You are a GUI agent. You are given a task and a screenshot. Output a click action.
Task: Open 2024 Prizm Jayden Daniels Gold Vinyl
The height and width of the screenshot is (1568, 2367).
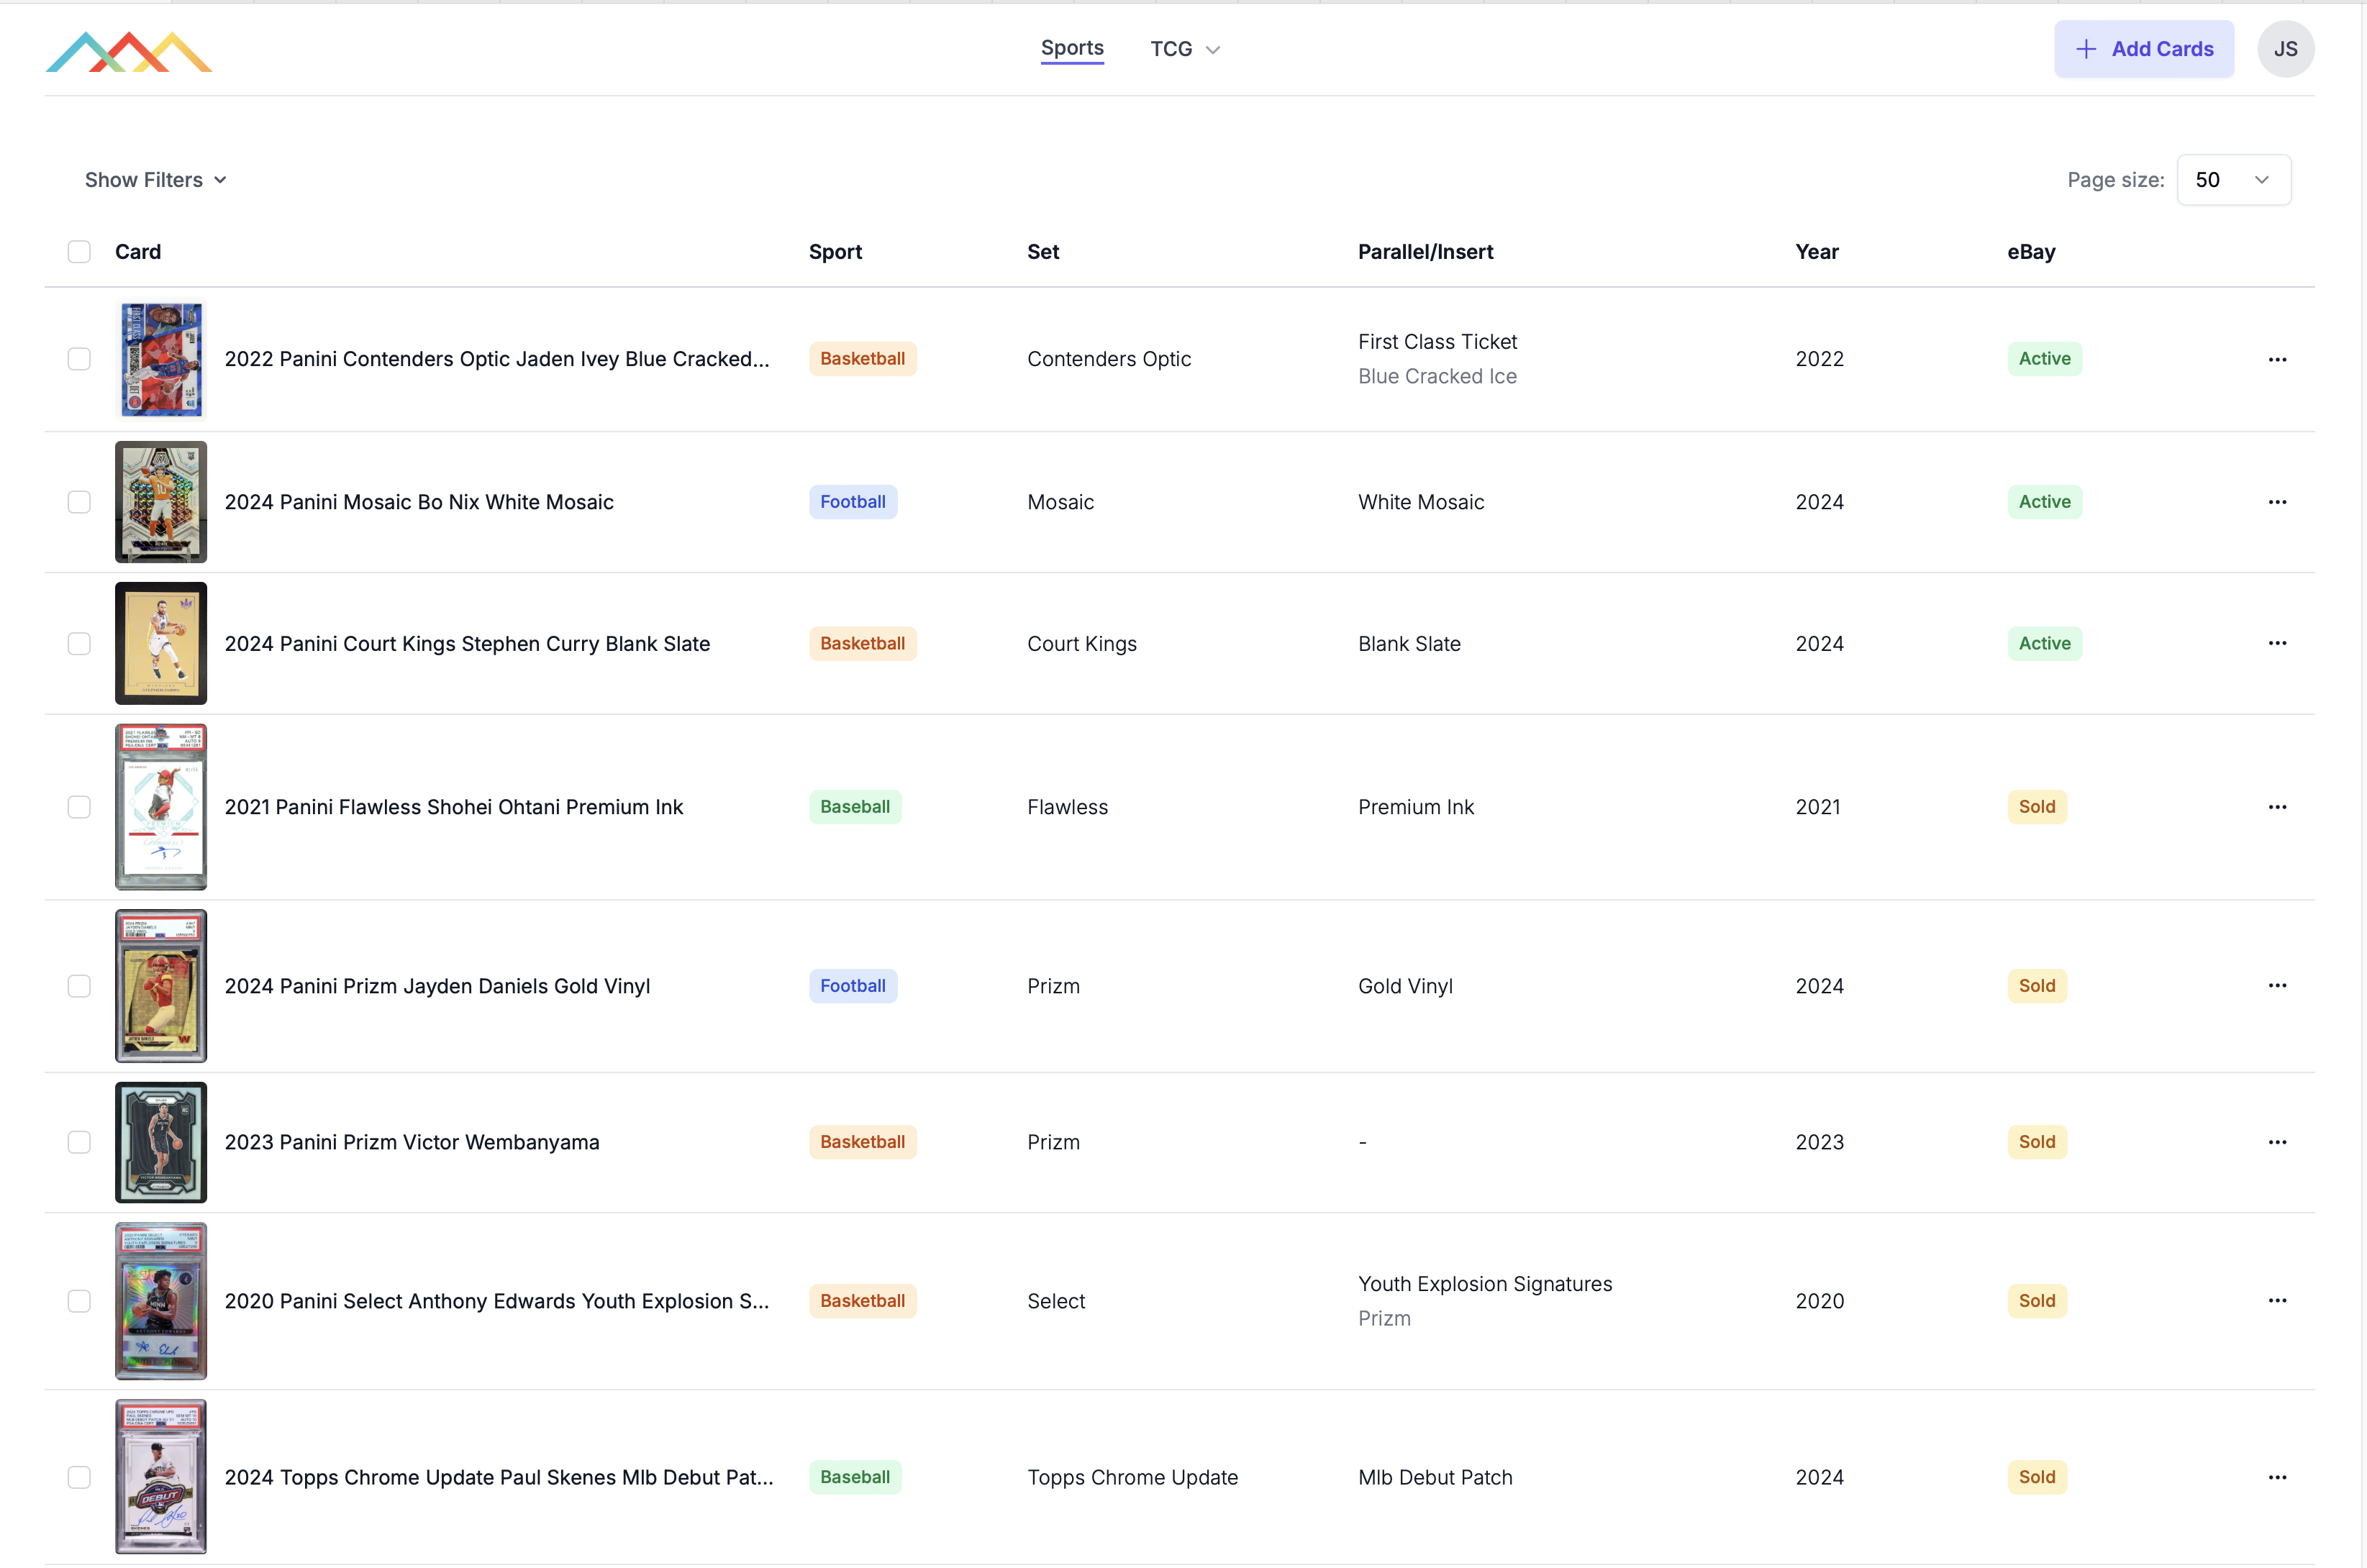pyautogui.click(x=437, y=986)
